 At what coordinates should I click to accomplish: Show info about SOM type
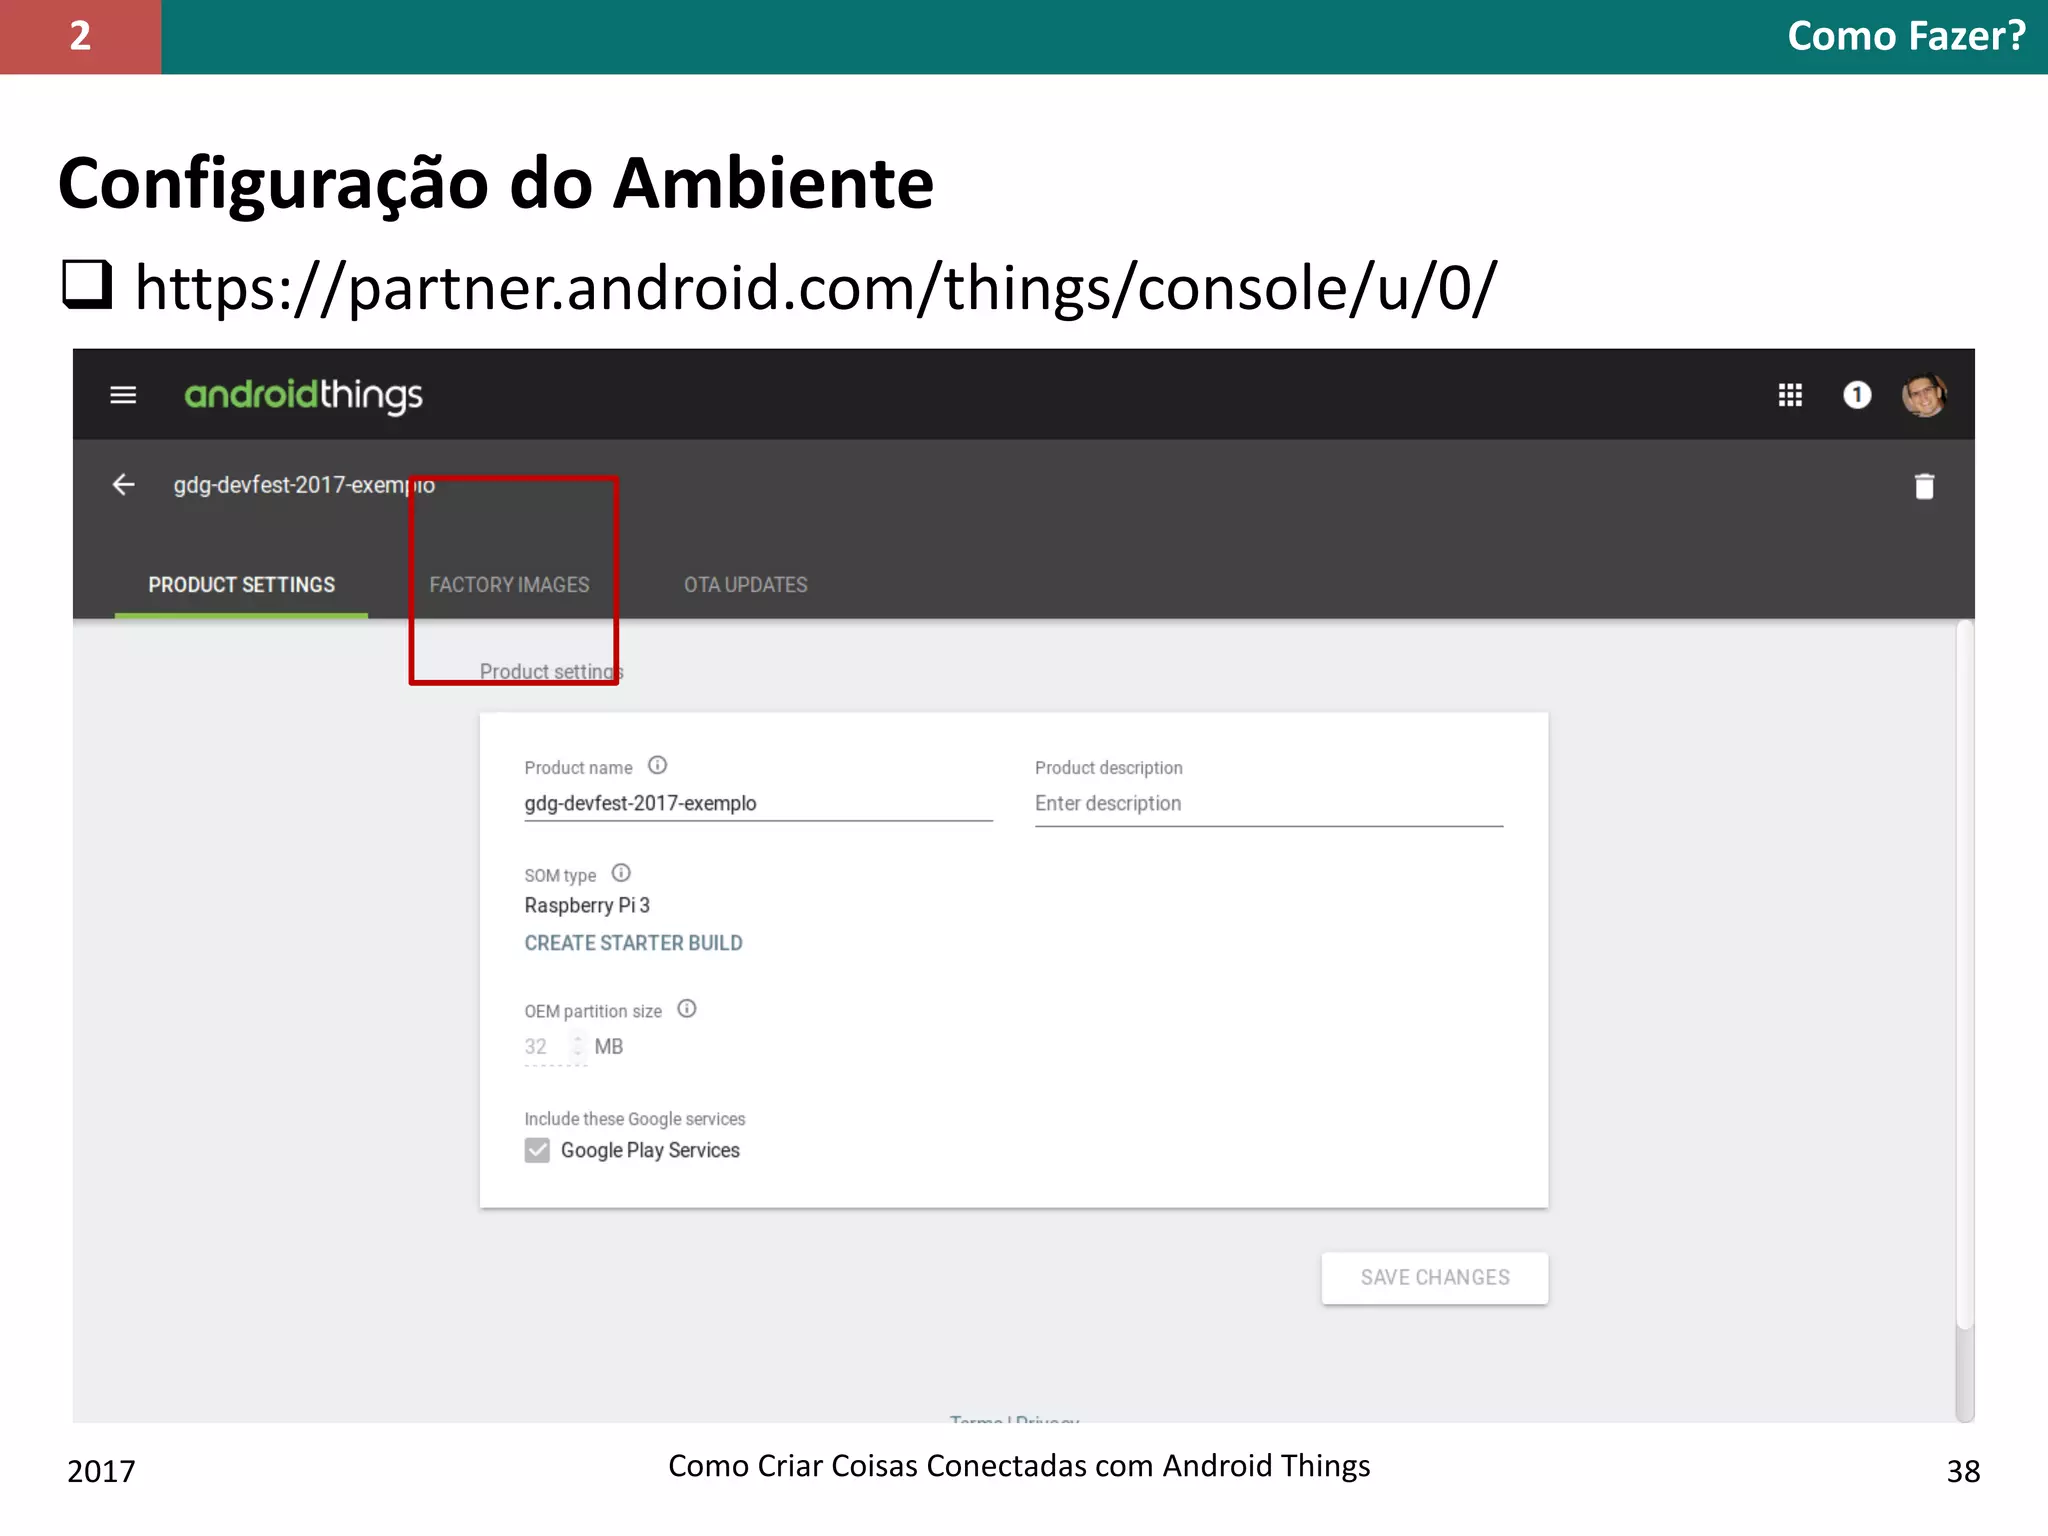[621, 873]
